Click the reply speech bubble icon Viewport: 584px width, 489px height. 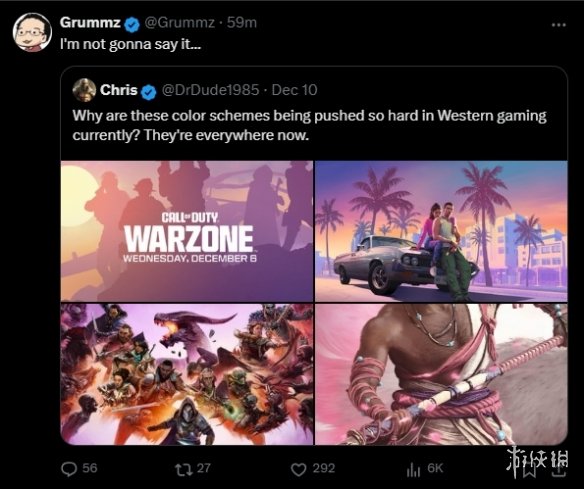[x=69, y=469]
